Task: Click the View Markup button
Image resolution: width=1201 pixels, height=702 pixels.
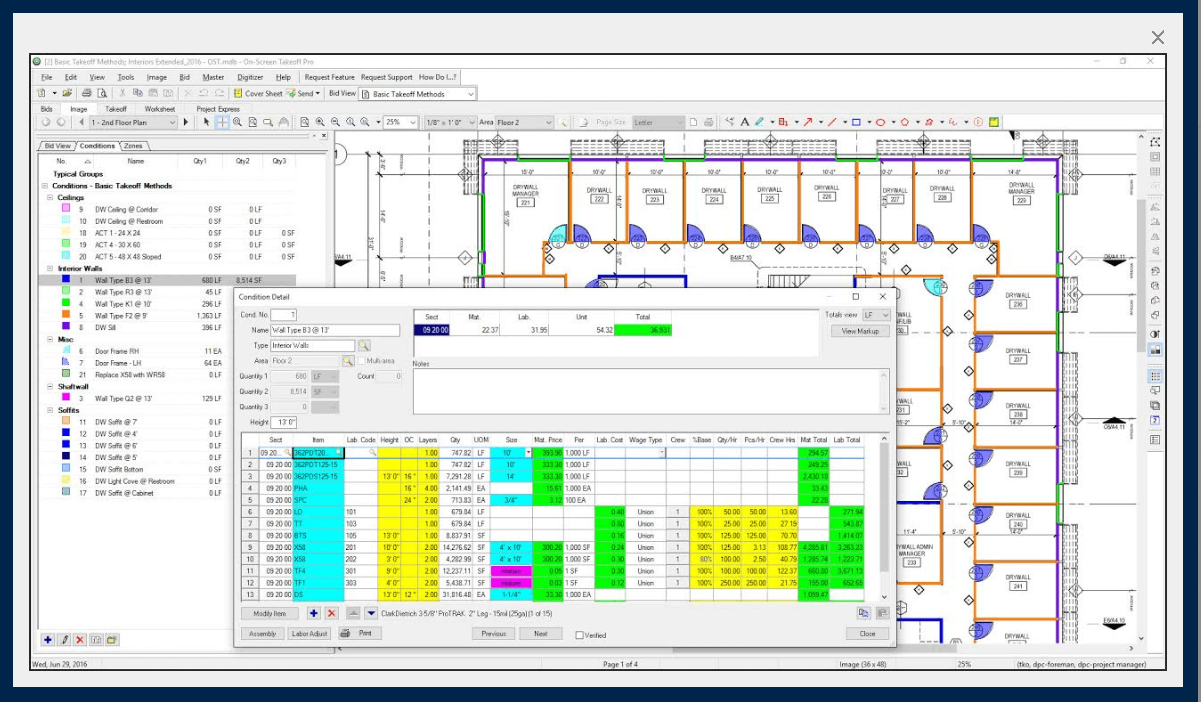Action: pos(859,331)
